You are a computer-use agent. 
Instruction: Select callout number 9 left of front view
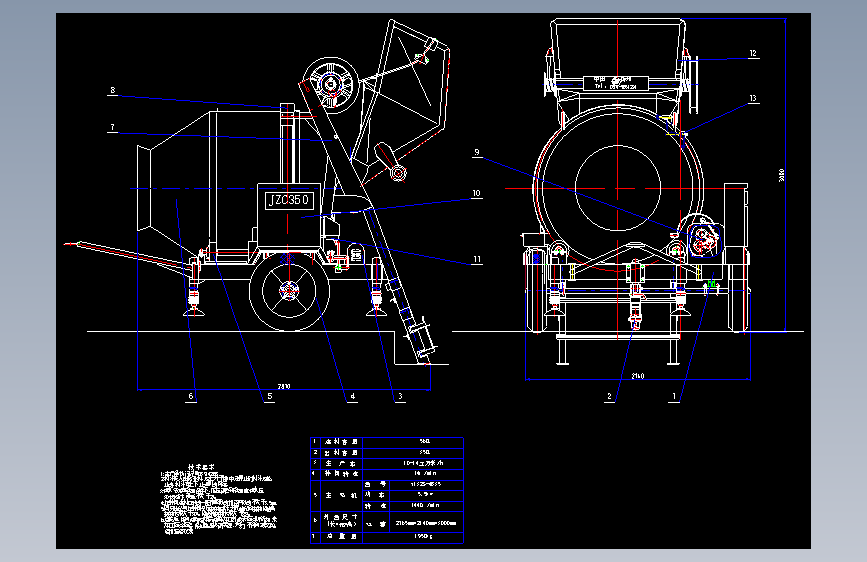coord(477,152)
